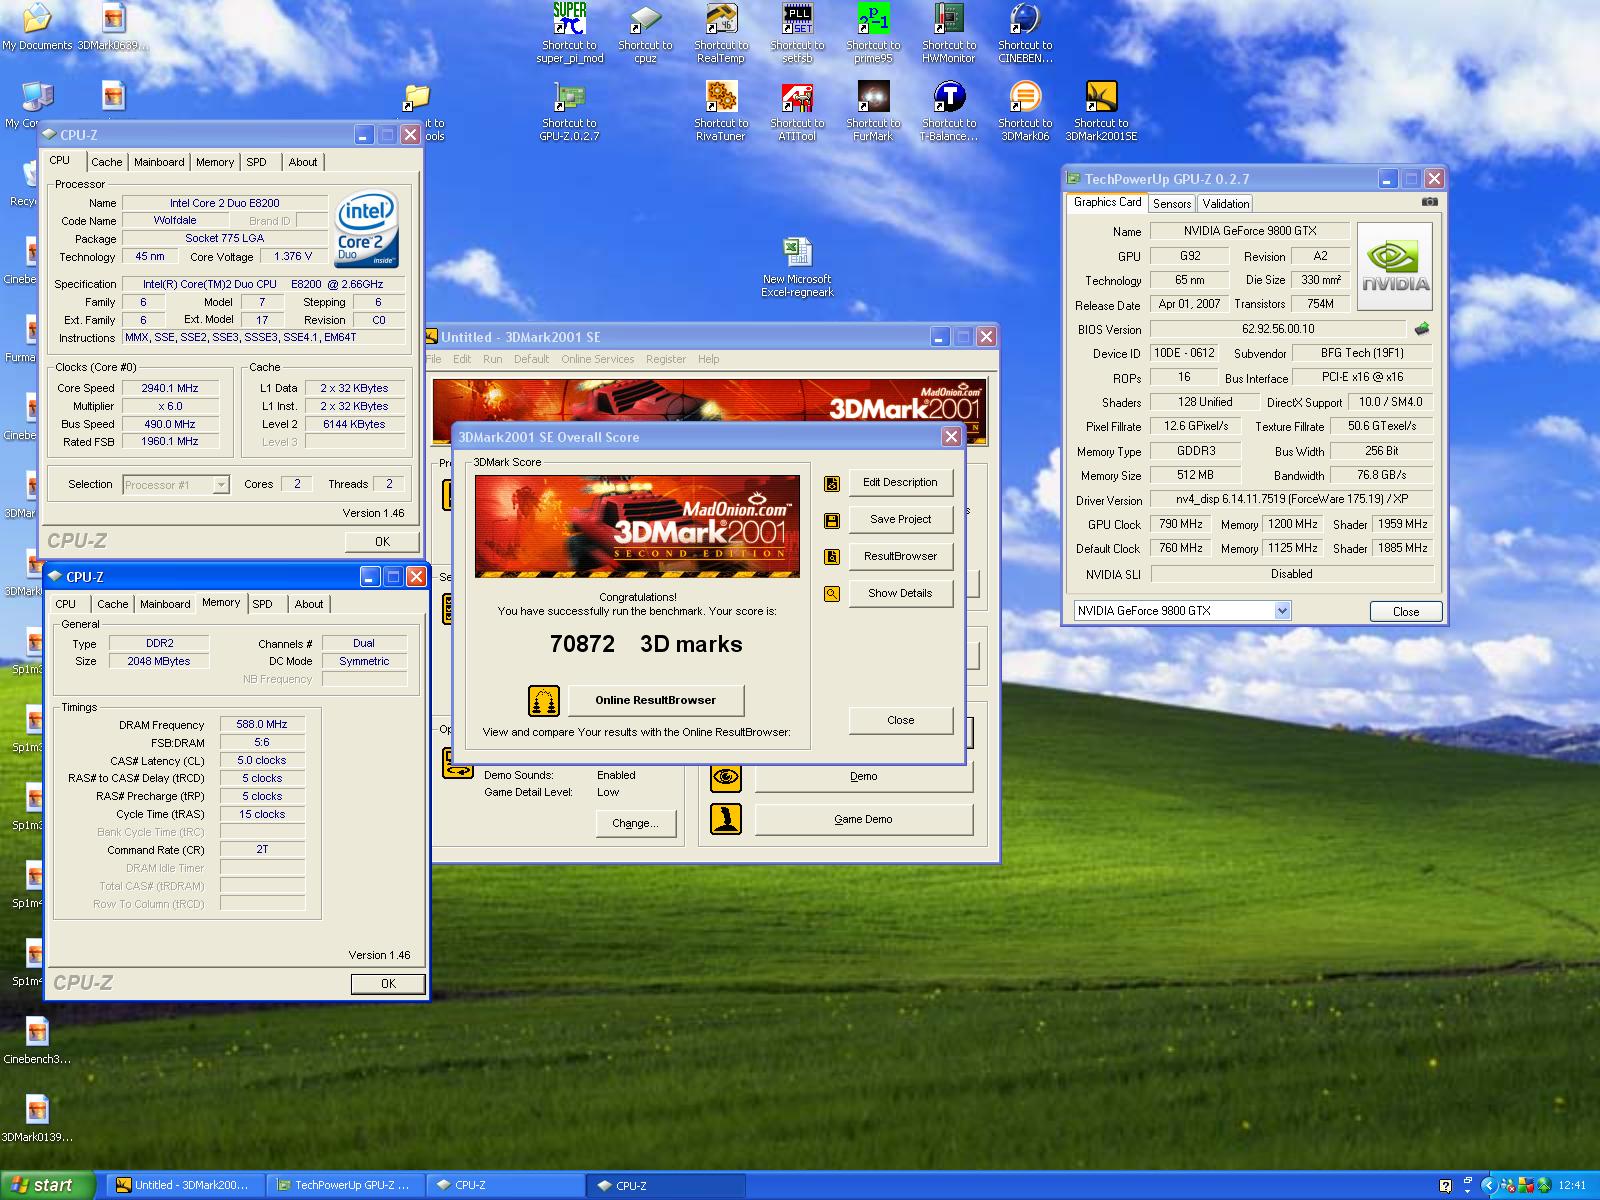Viewport: 1600px width, 1200px height.
Task: Open the cpuz desktop shortcut
Action: 645,33
